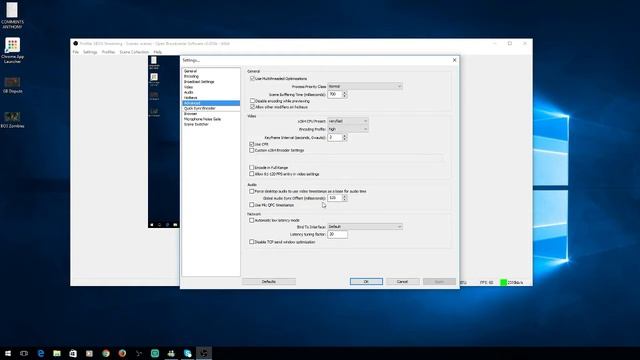The image size is (640, 360).
Task: Enable Automatic low latency mode checkbox
Action: coord(251,220)
